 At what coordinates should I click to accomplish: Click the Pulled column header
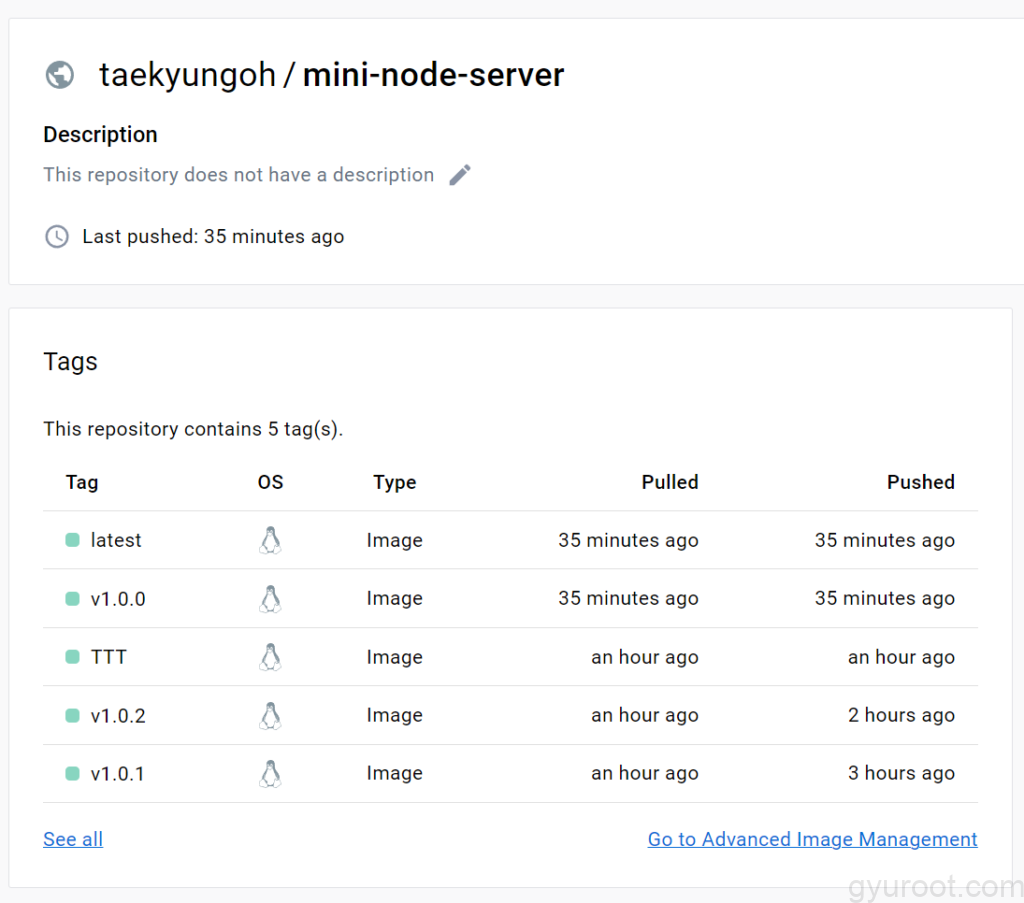669,482
